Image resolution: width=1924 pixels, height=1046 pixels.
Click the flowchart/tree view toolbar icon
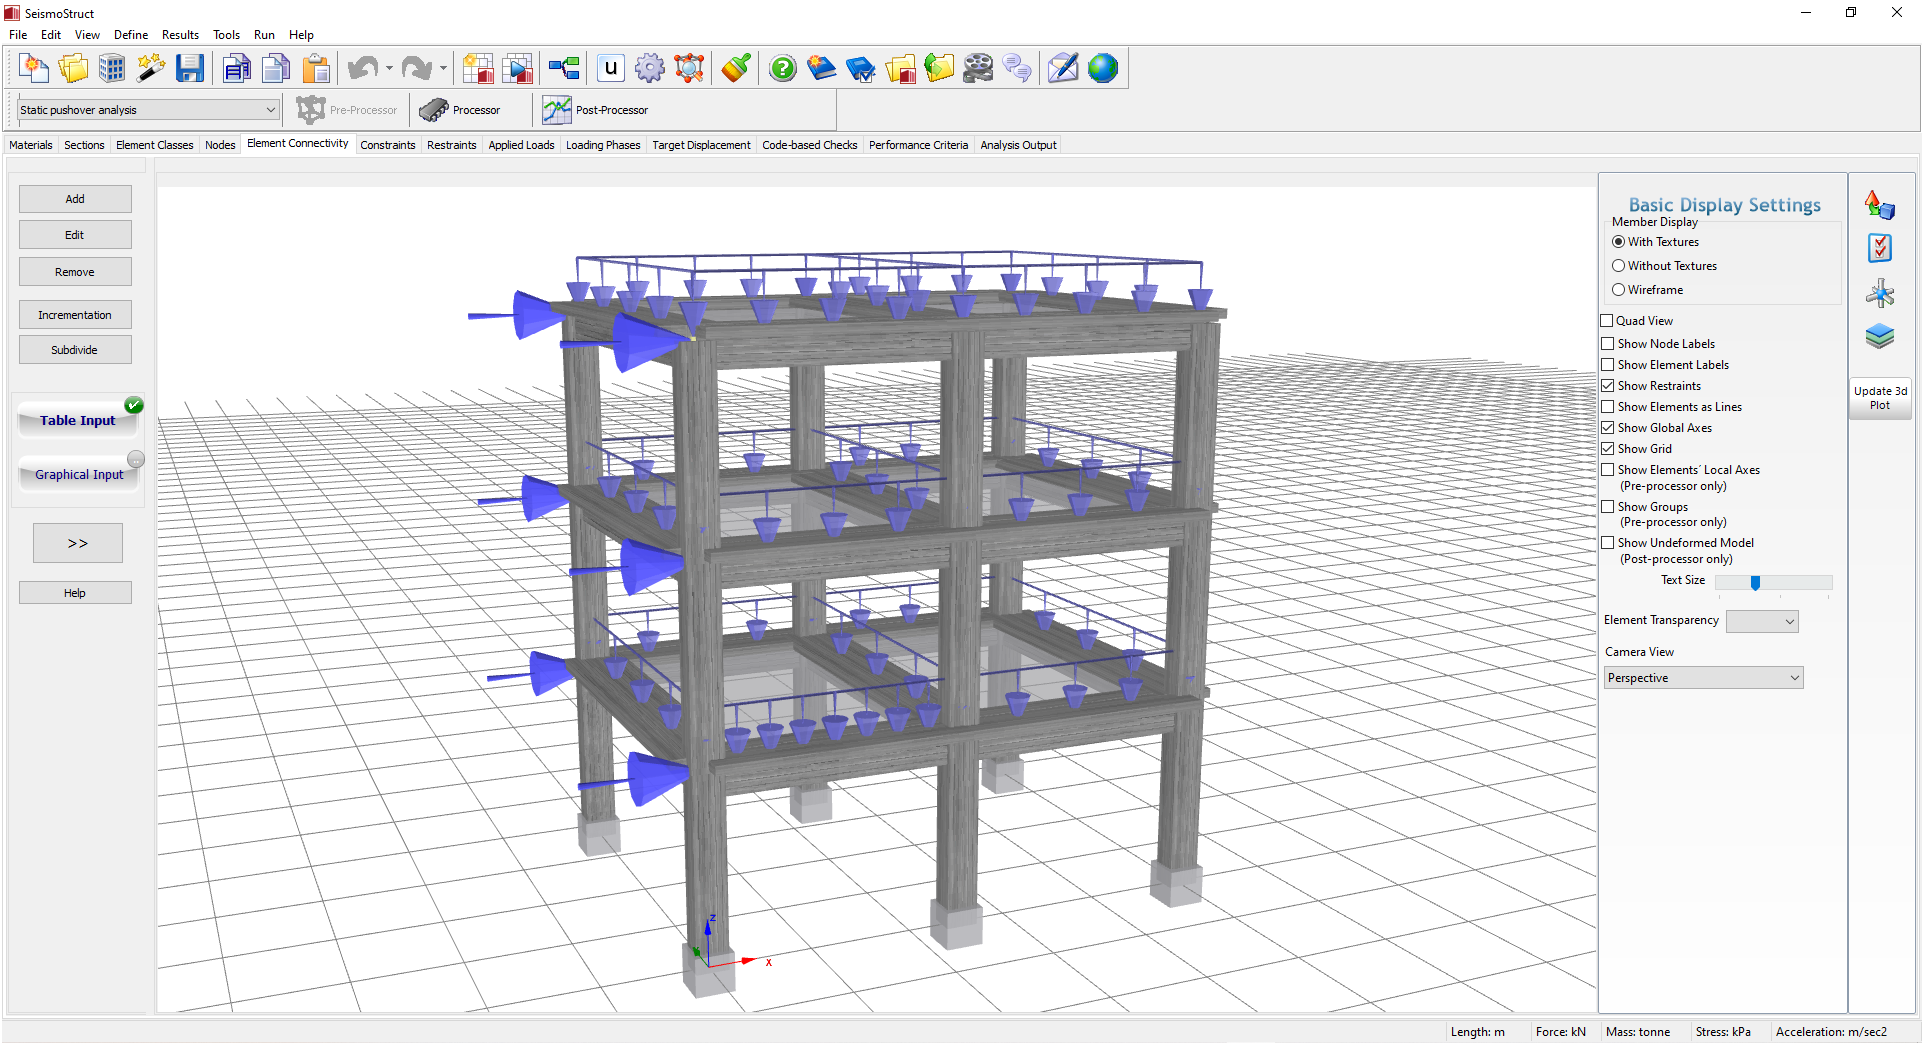click(563, 68)
